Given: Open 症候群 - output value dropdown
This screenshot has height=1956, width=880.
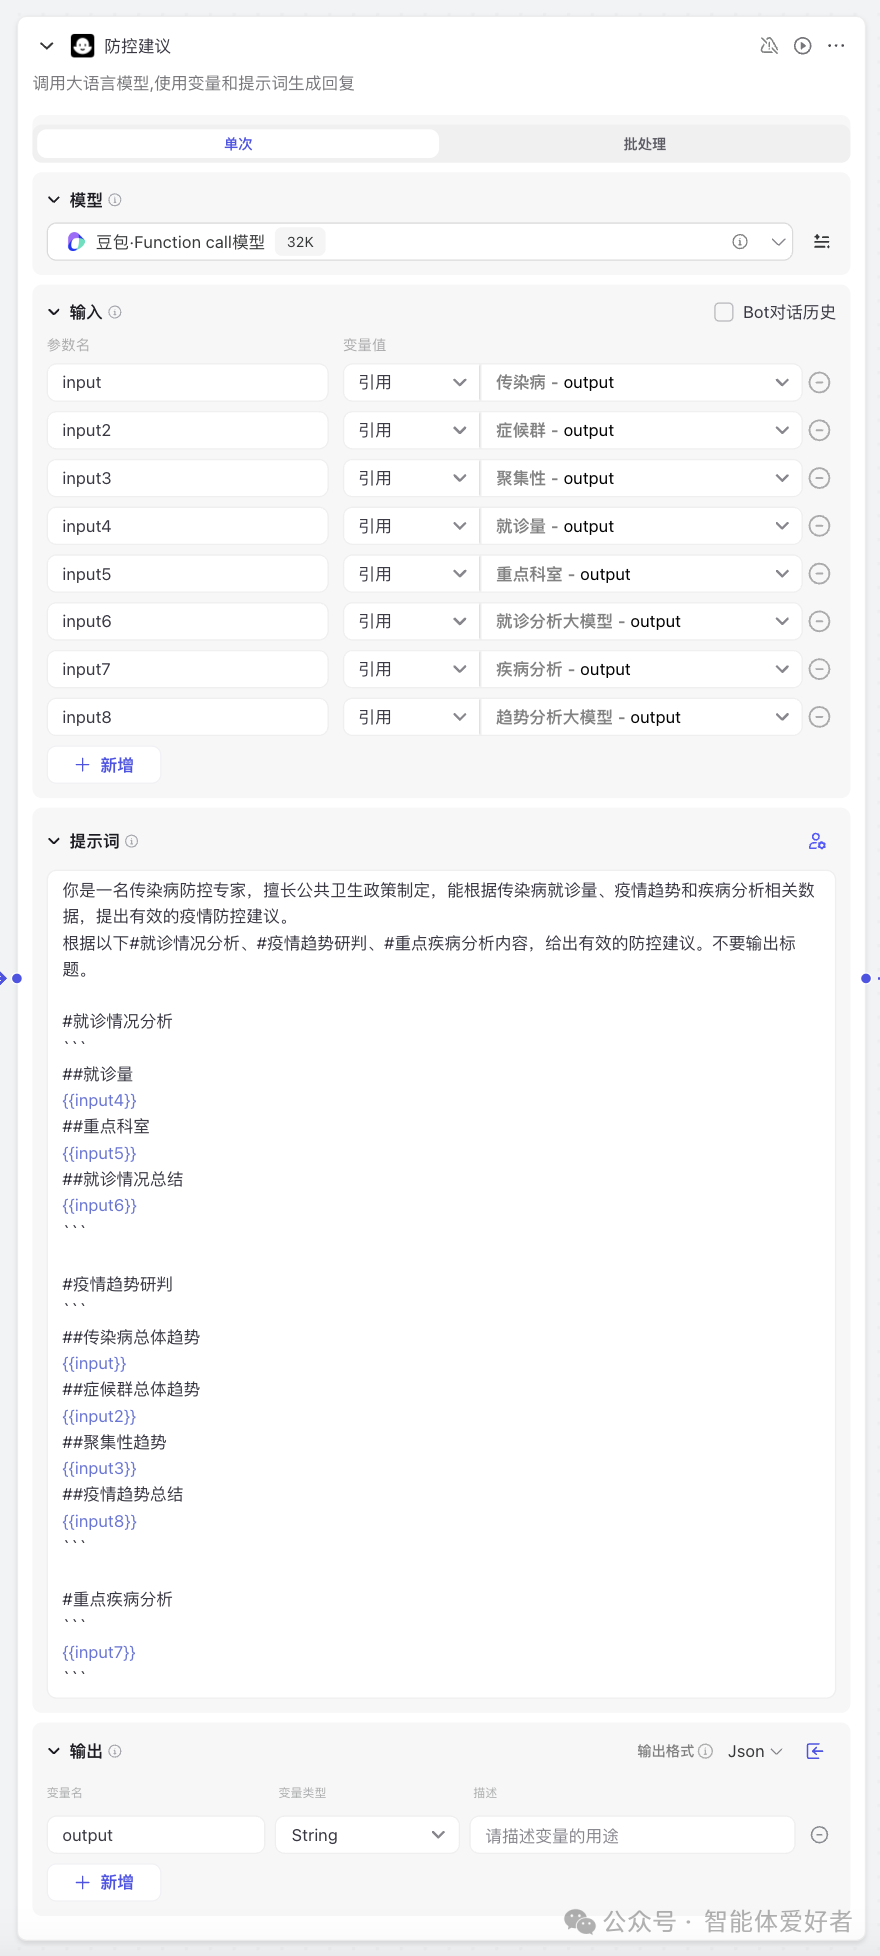Looking at the screenshot, I should [x=641, y=431].
